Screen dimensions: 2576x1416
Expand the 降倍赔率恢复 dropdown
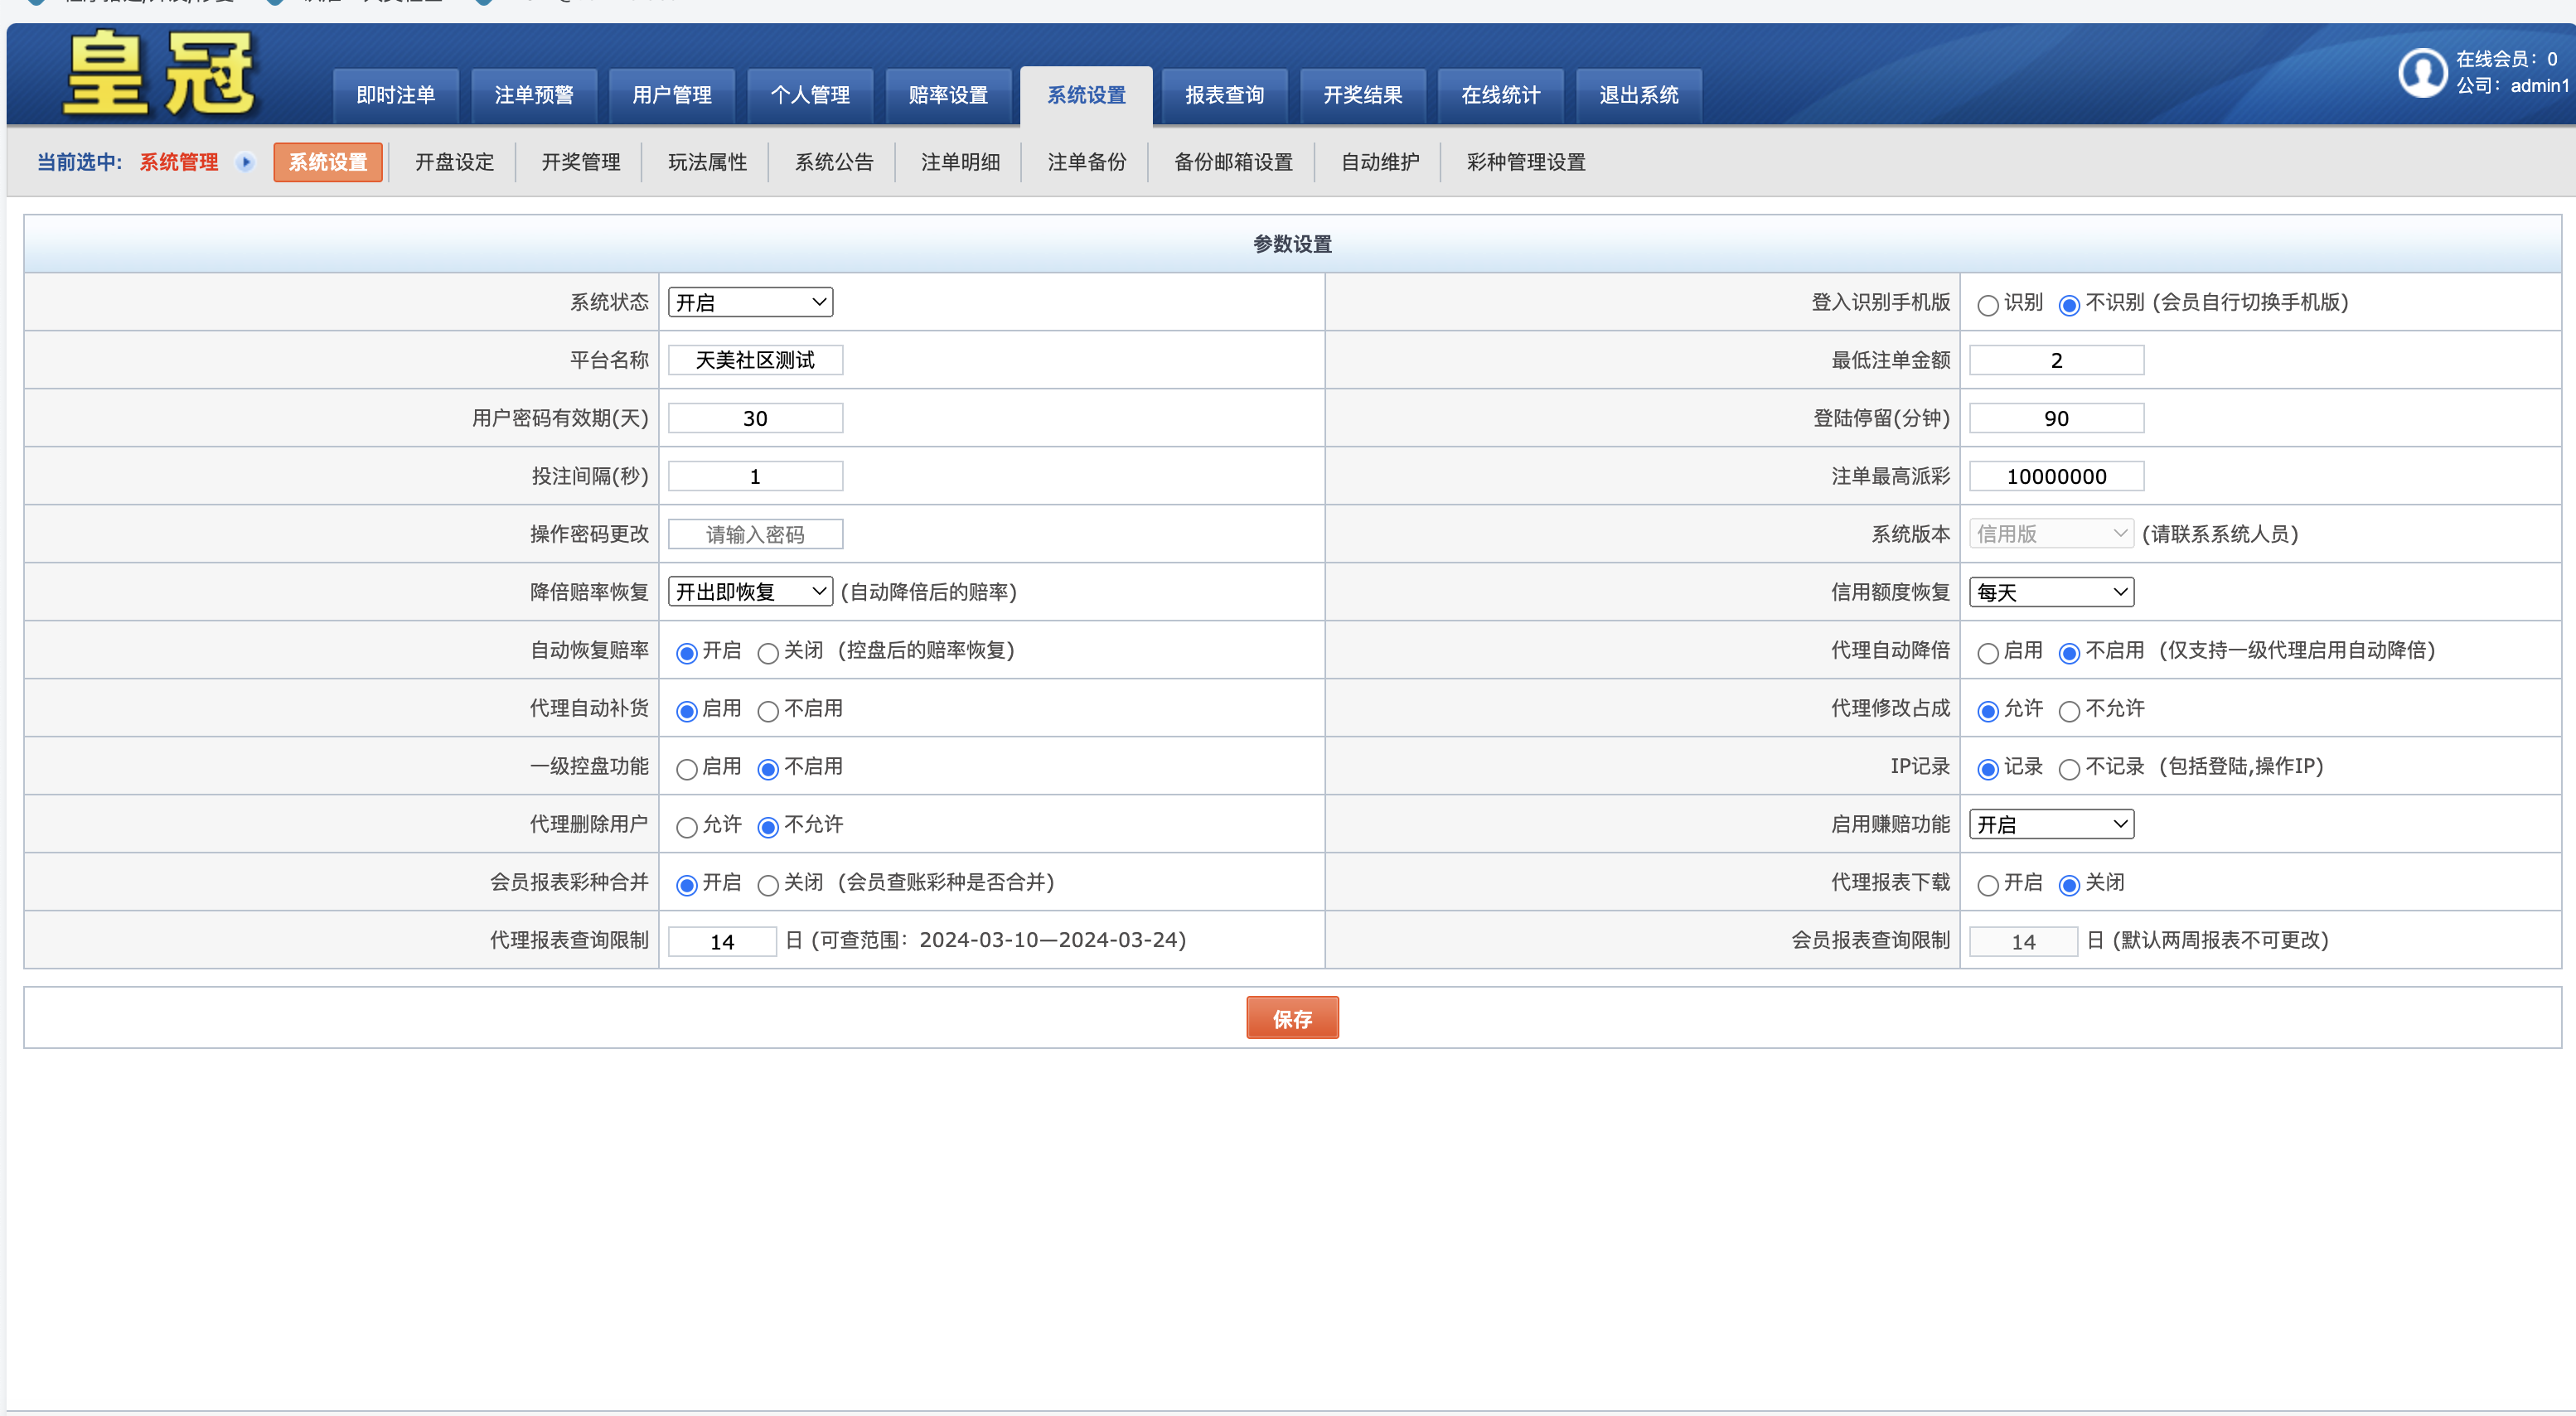[x=750, y=592]
